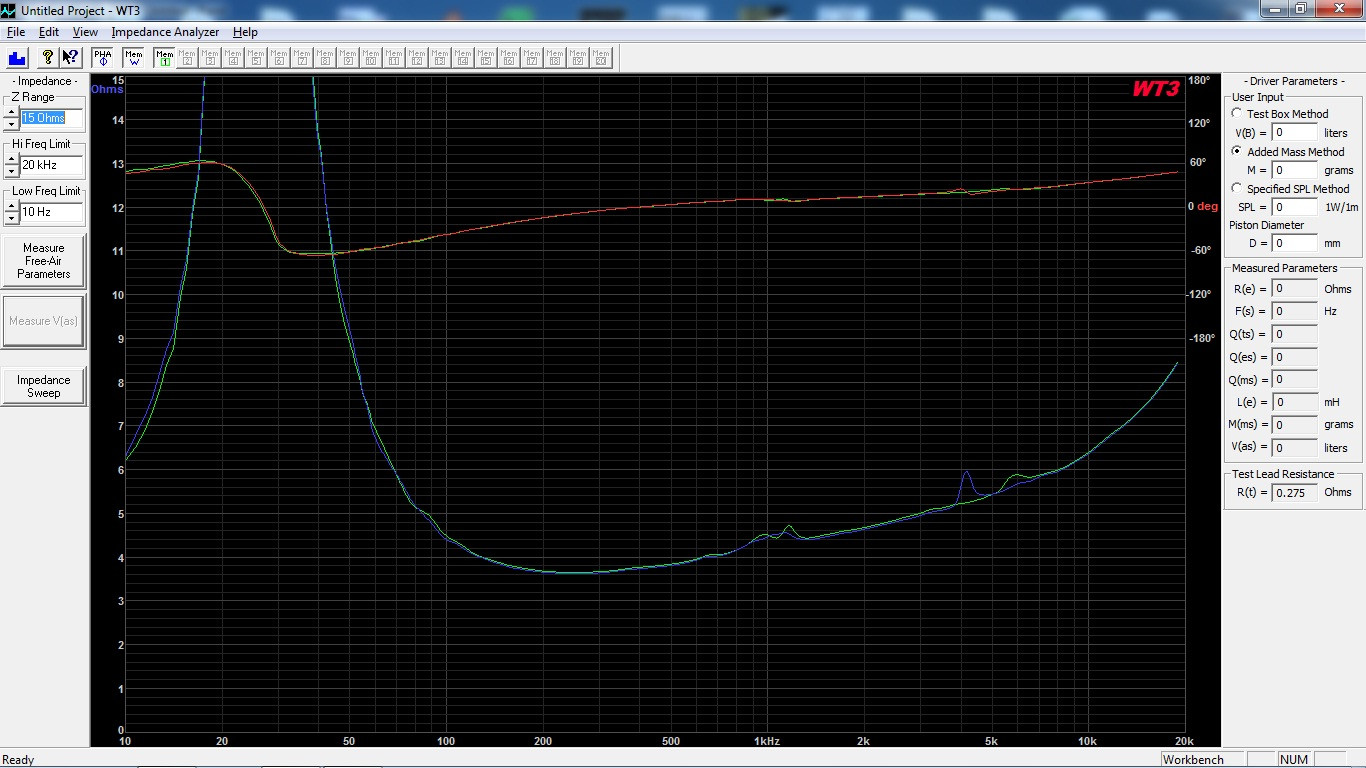Screen dimensions: 1366x768
Task: Click the Mem W toolbar icon
Action: (133, 57)
